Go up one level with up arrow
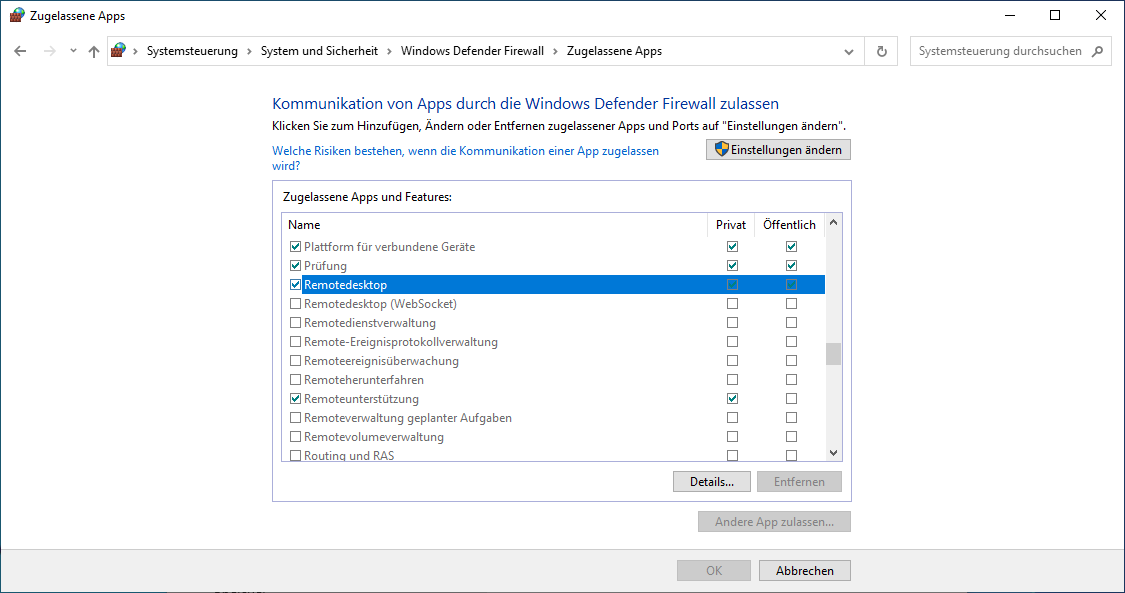This screenshot has width=1125, height=593. (93, 52)
